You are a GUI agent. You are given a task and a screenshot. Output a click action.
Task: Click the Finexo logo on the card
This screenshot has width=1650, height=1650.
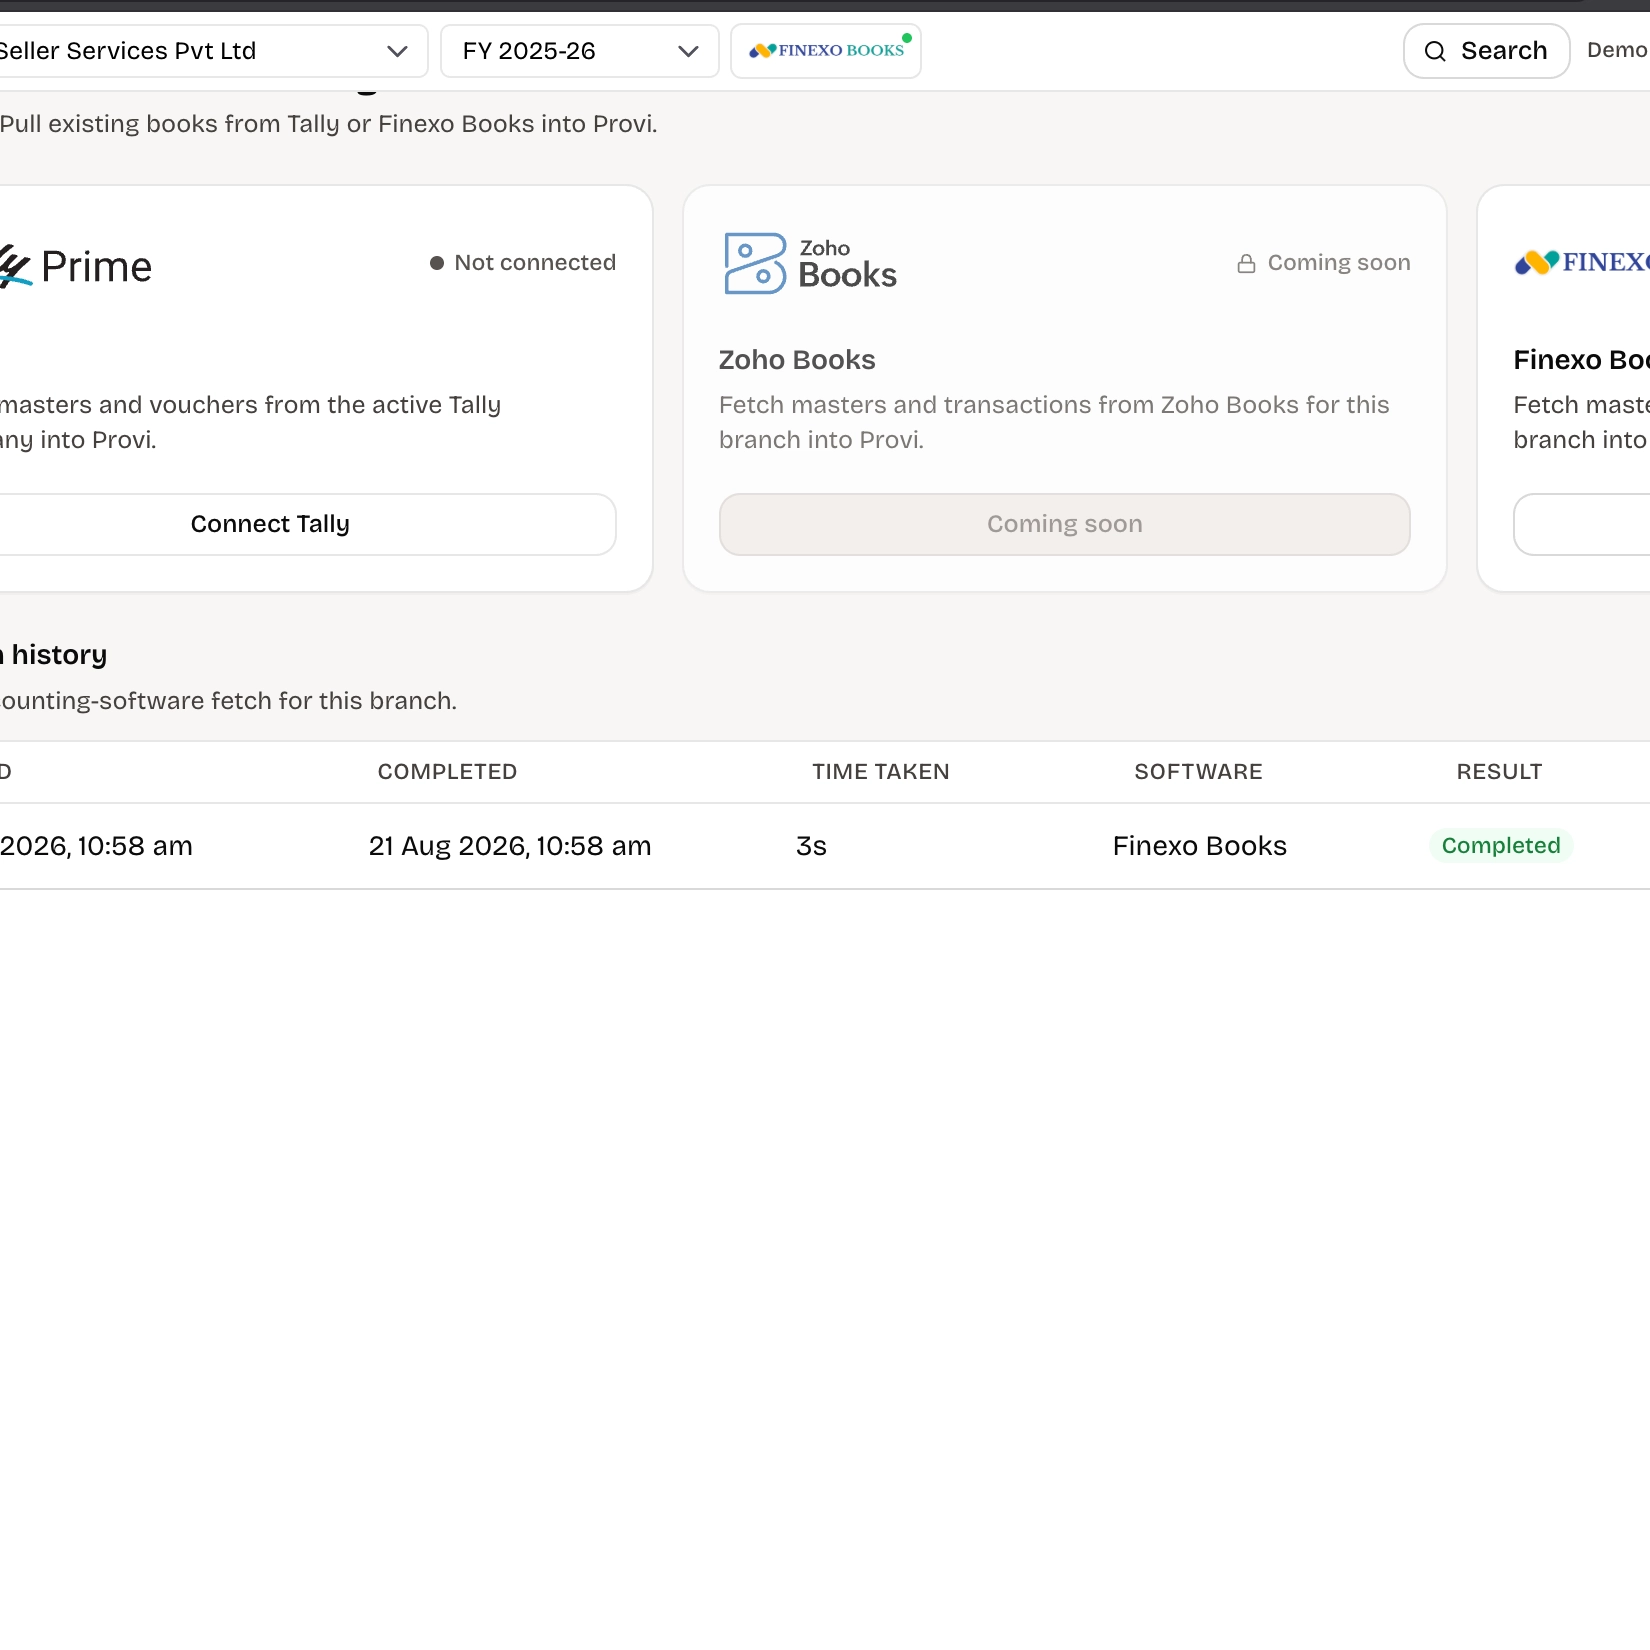[x=1582, y=263]
